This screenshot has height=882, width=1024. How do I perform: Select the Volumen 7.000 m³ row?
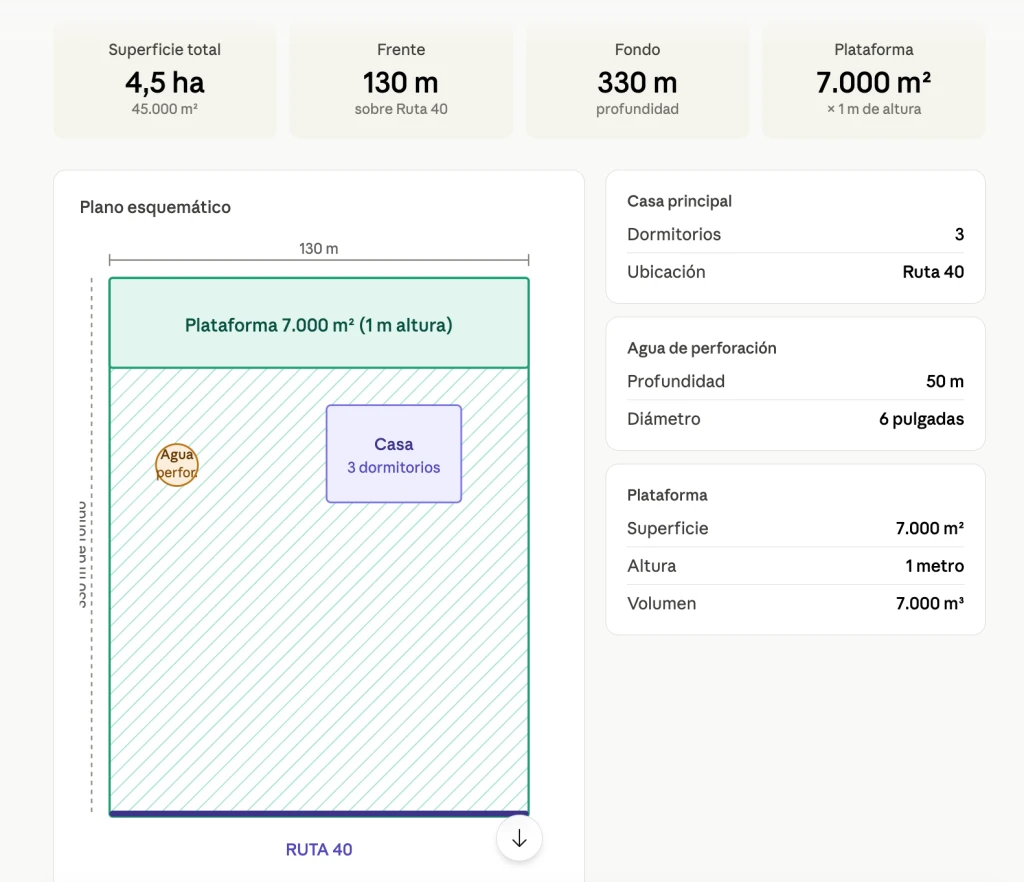click(795, 603)
